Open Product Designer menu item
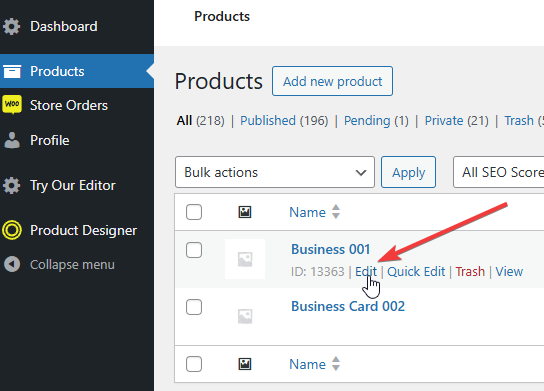 83,230
